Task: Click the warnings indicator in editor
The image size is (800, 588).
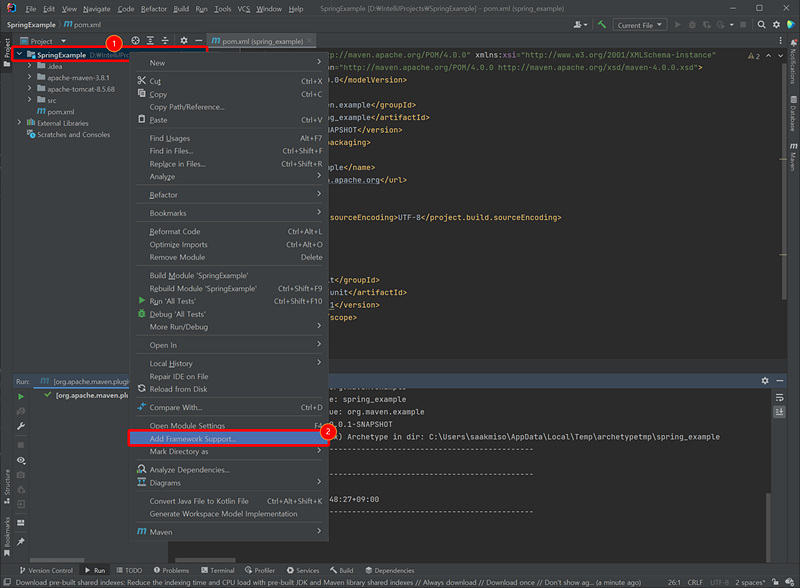Action: click(x=754, y=56)
